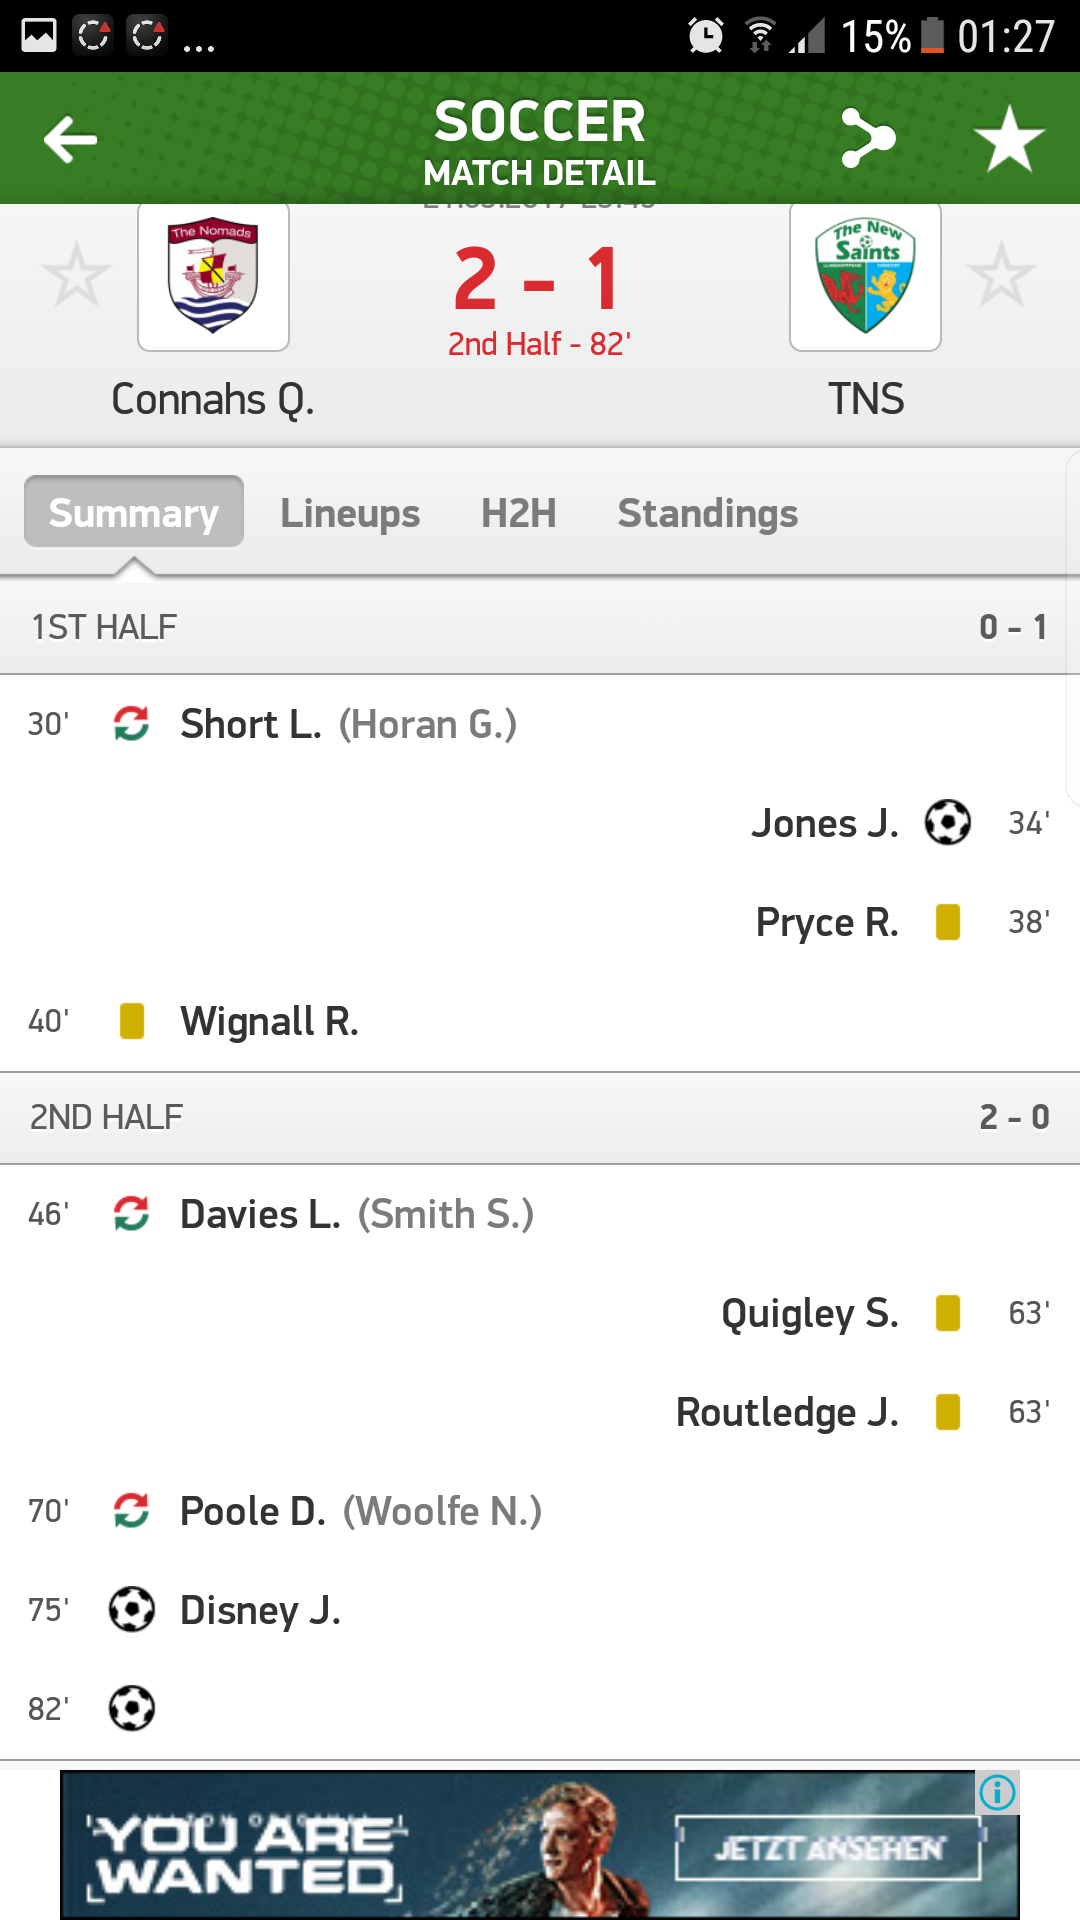Tap the white favorite match star

(x=1009, y=139)
